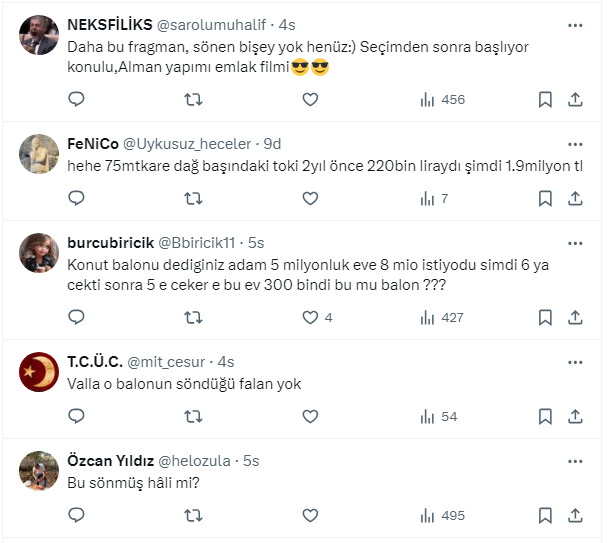The image size is (611, 543).
Task: Open T.C.Ü.C. flag profile picture
Action: coord(39,373)
